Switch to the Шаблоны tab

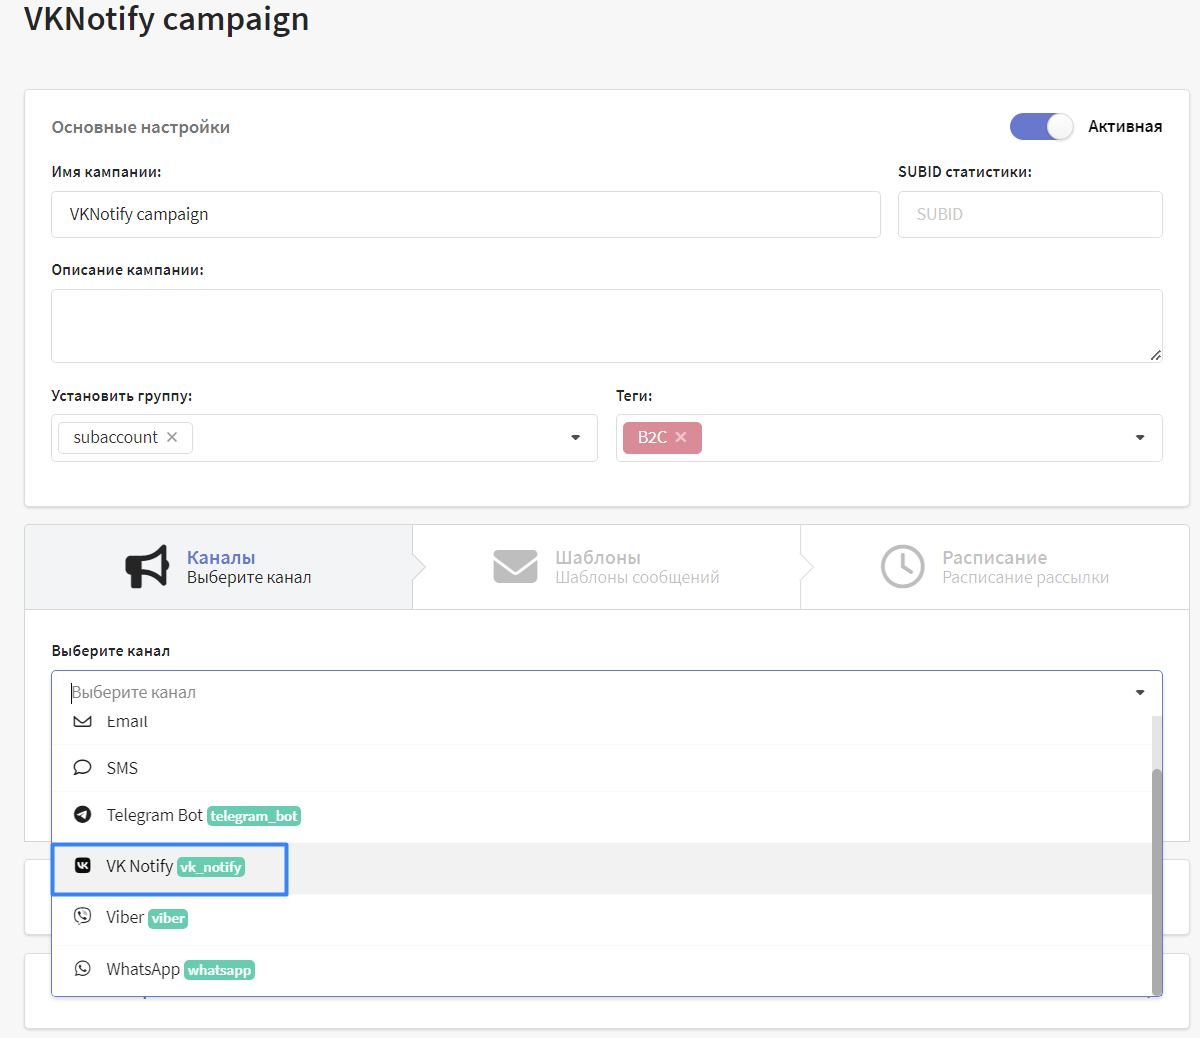[606, 567]
